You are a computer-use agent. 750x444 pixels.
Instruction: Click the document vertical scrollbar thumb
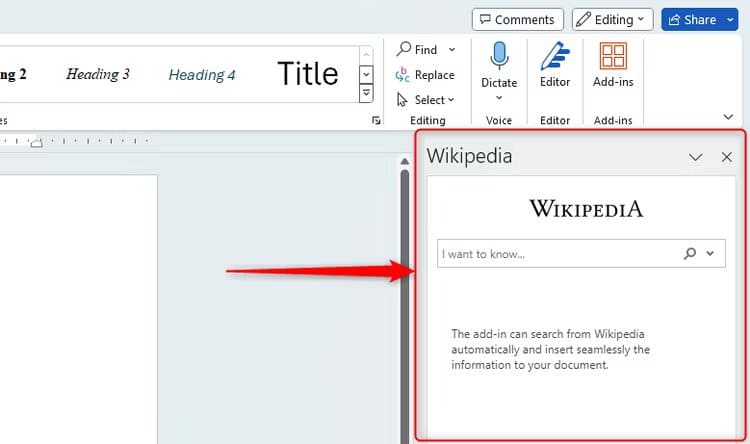pos(405,306)
